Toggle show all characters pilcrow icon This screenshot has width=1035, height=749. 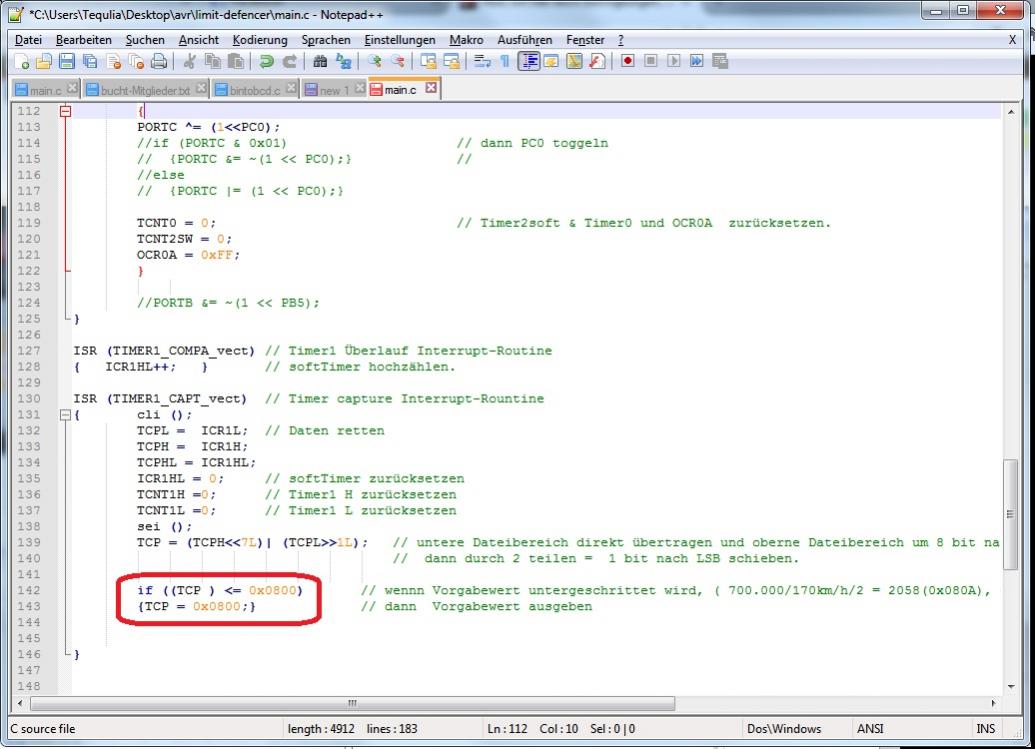pos(505,62)
